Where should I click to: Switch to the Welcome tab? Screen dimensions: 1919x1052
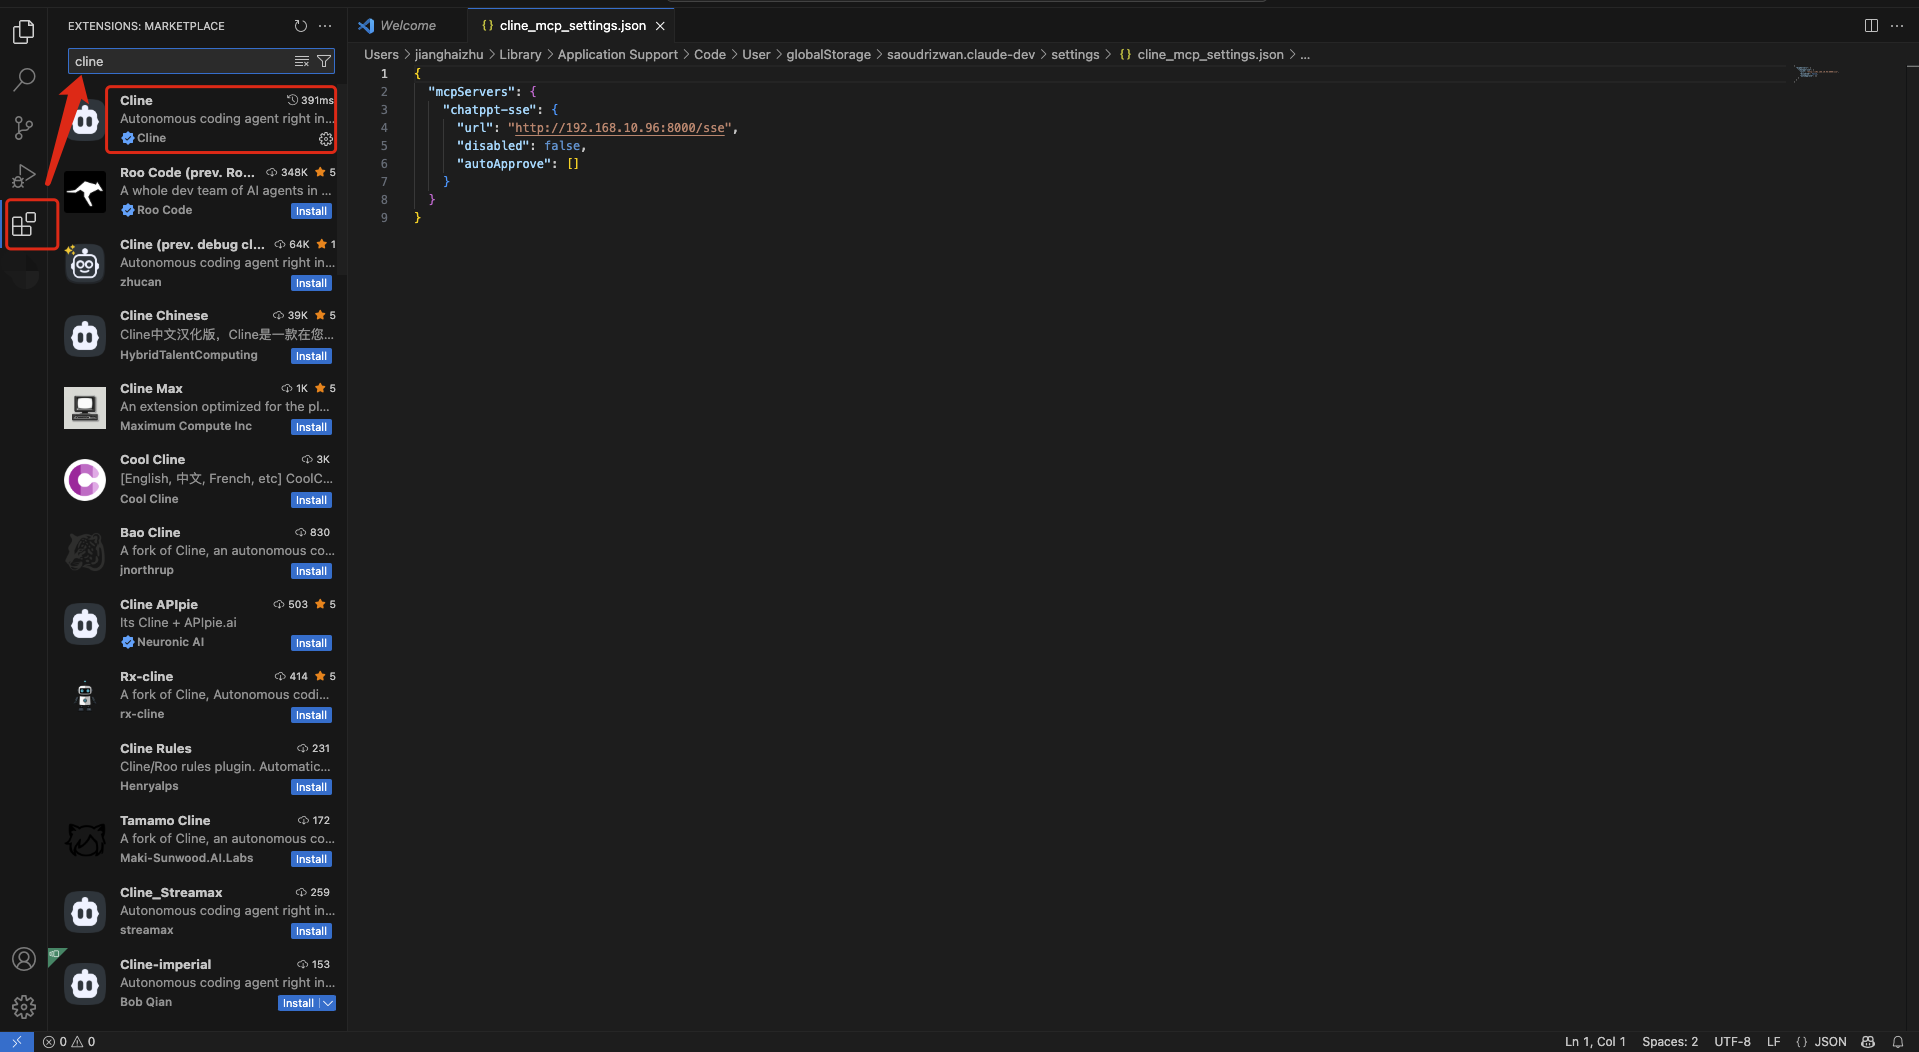tap(408, 25)
